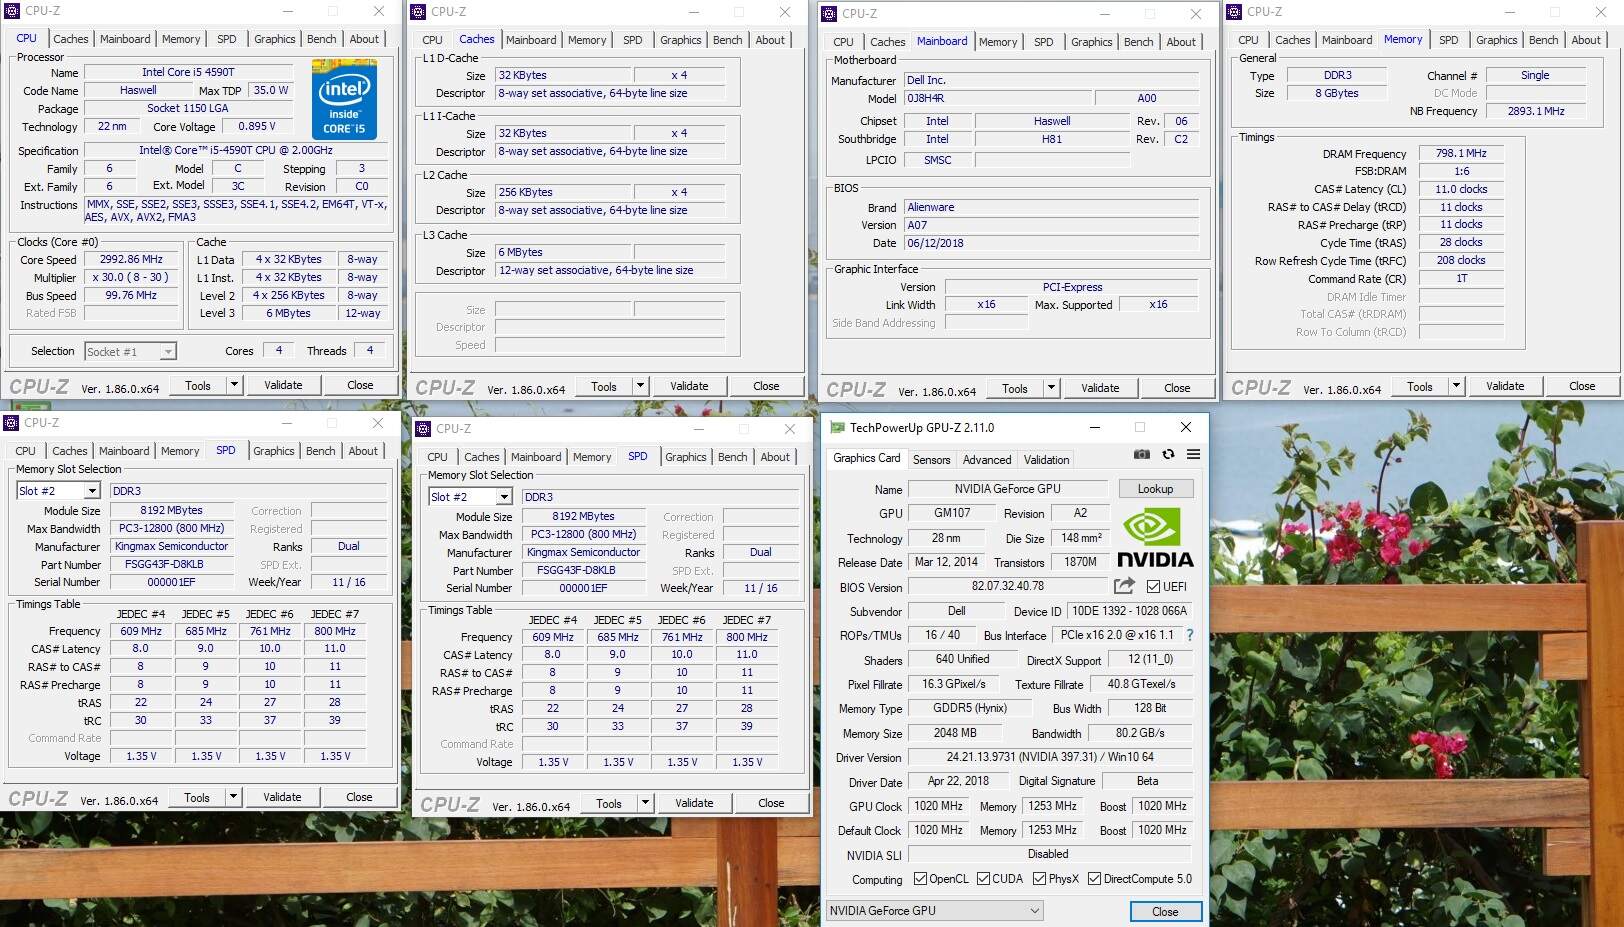Click the Release Date value 'Mar 12, 2014'
Viewport: 1624px width, 927px height.
(946, 562)
